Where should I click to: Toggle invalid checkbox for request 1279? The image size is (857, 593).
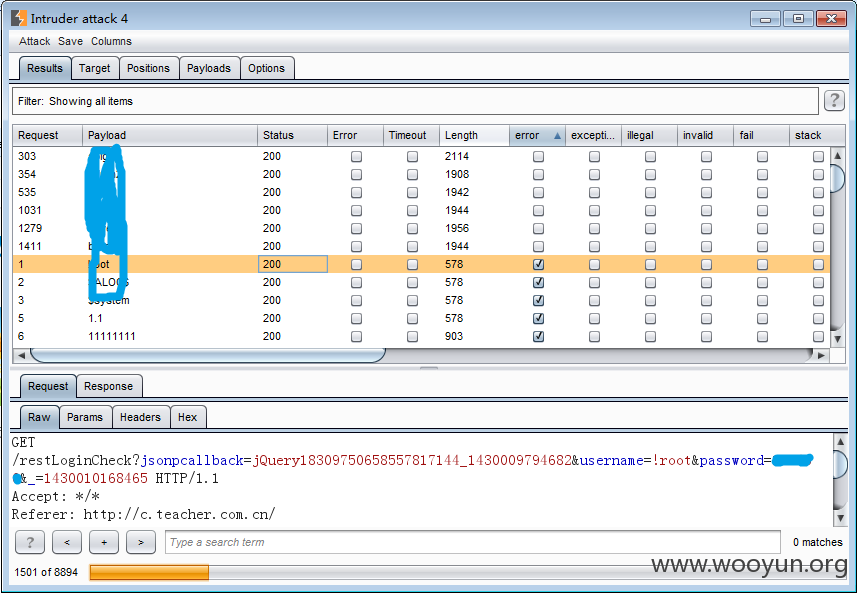[x=706, y=228]
